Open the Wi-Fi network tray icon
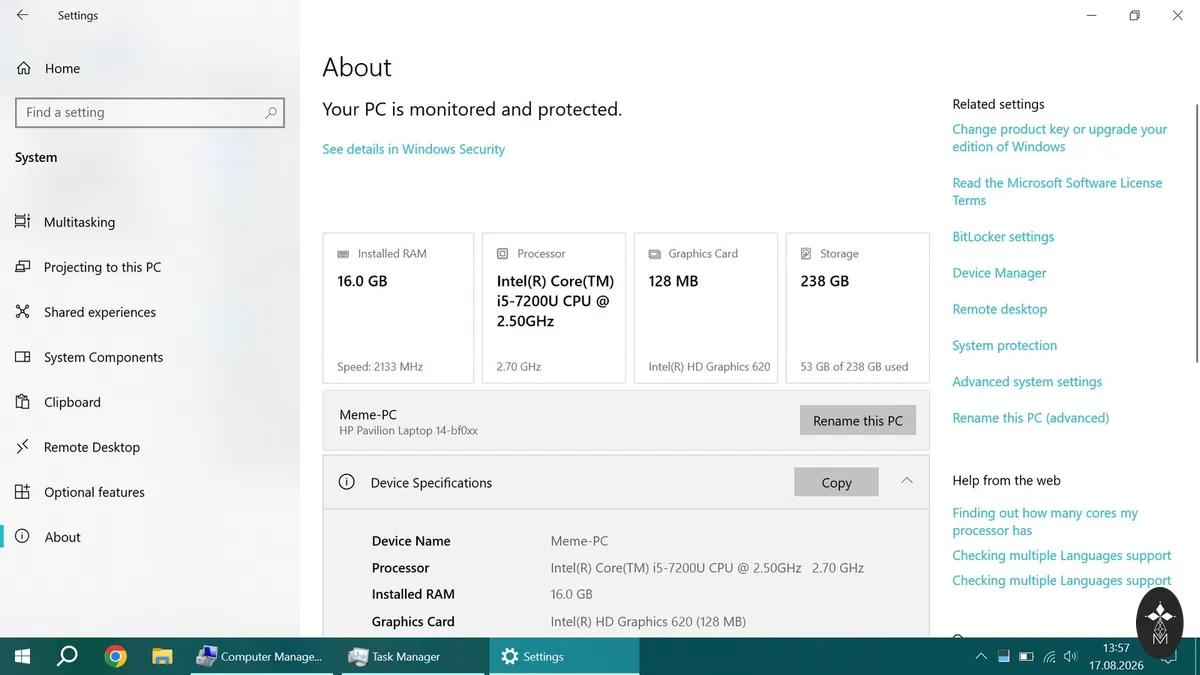This screenshot has height=675, width=1200. [x=1049, y=657]
